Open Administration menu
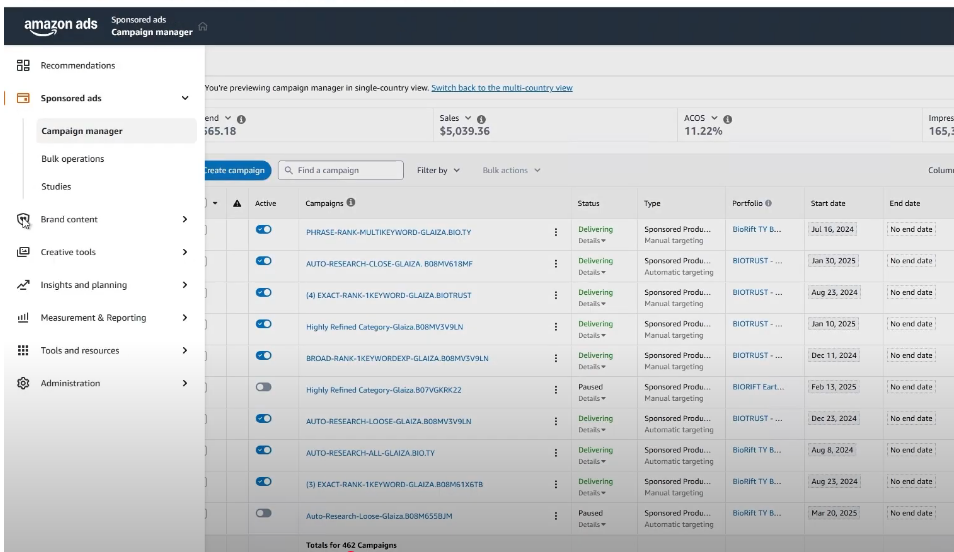Viewport: 954px width, 552px height. (70, 383)
